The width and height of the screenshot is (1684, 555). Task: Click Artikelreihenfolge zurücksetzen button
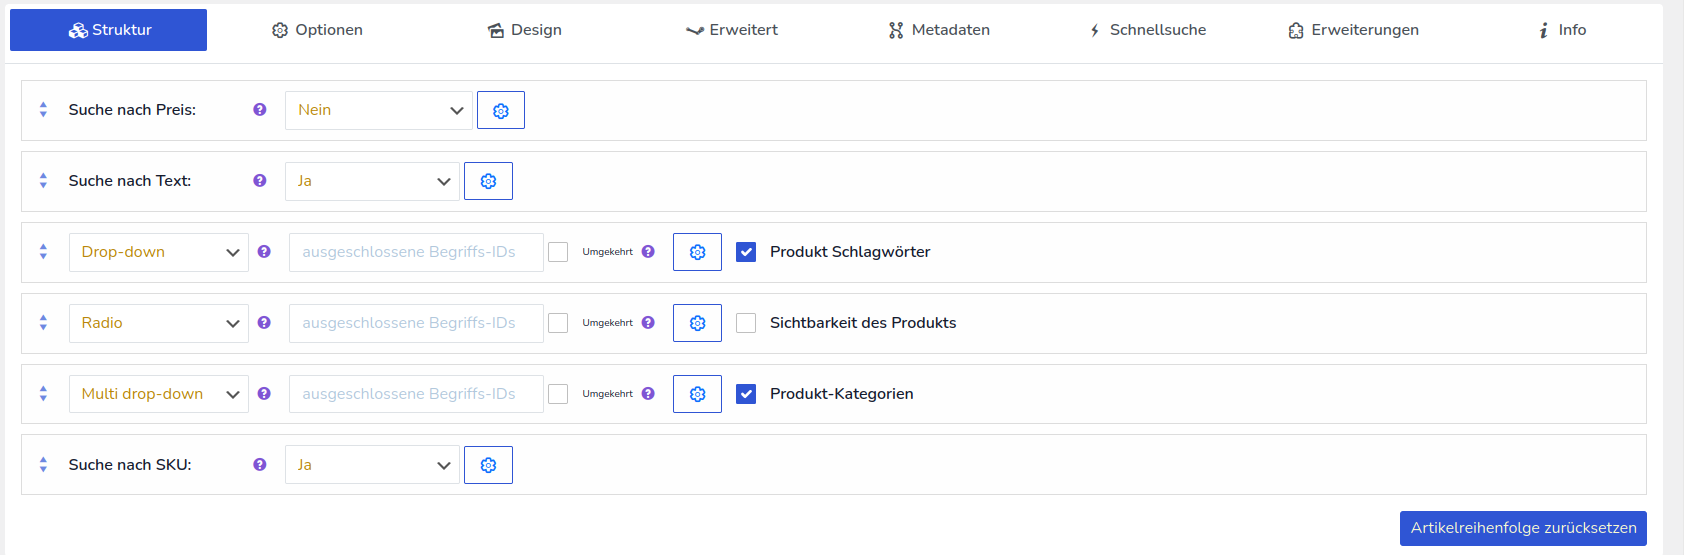[1522, 528]
